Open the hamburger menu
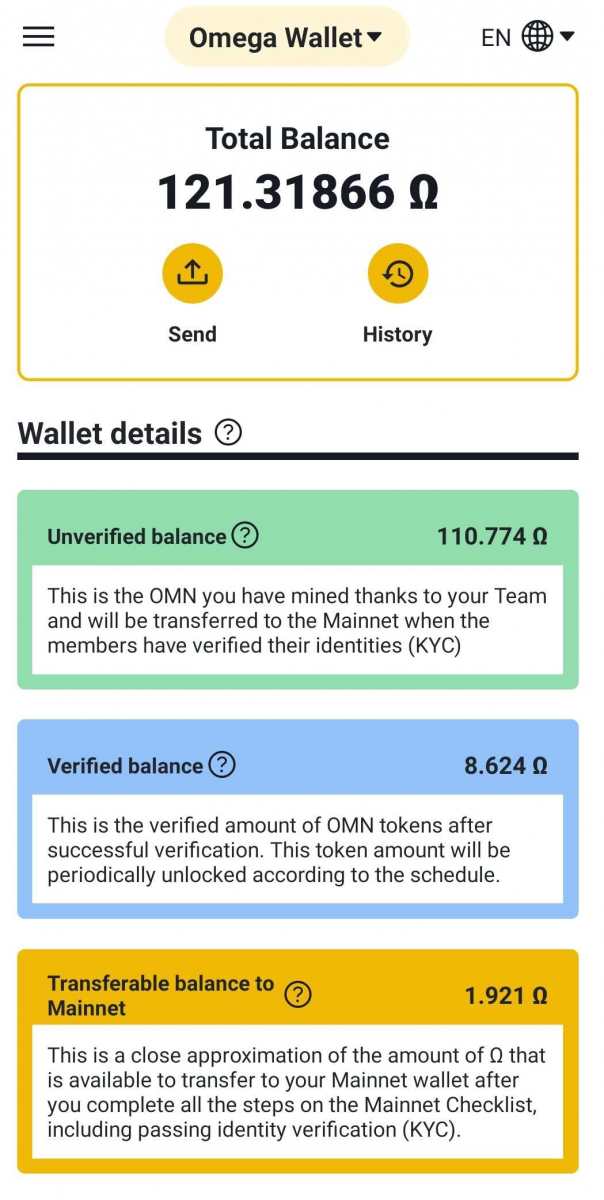Viewport: 604px width, 1200px height. coord(39,37)
